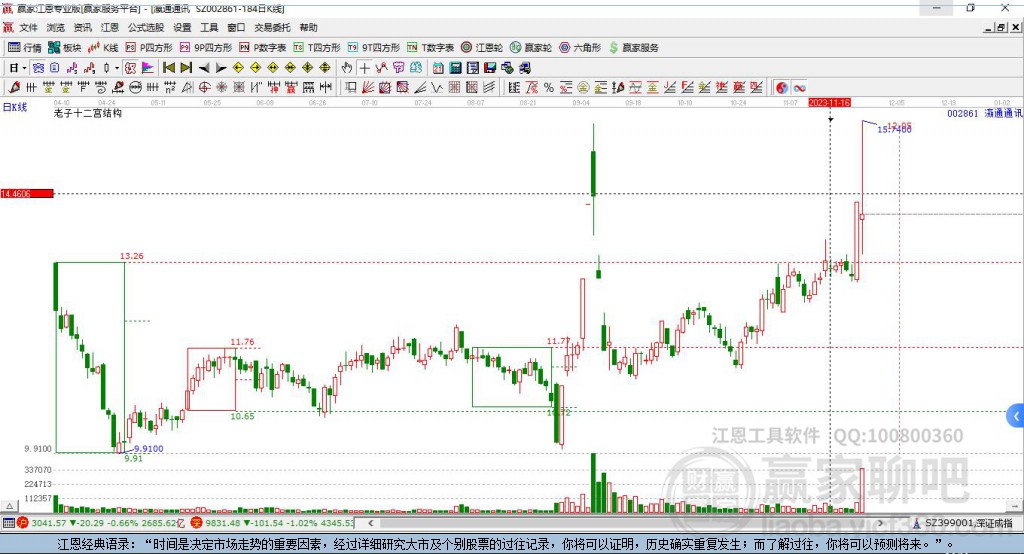
Task: Open the P数字表 number table
Action: pyautogui.click(x=263, y=48)
